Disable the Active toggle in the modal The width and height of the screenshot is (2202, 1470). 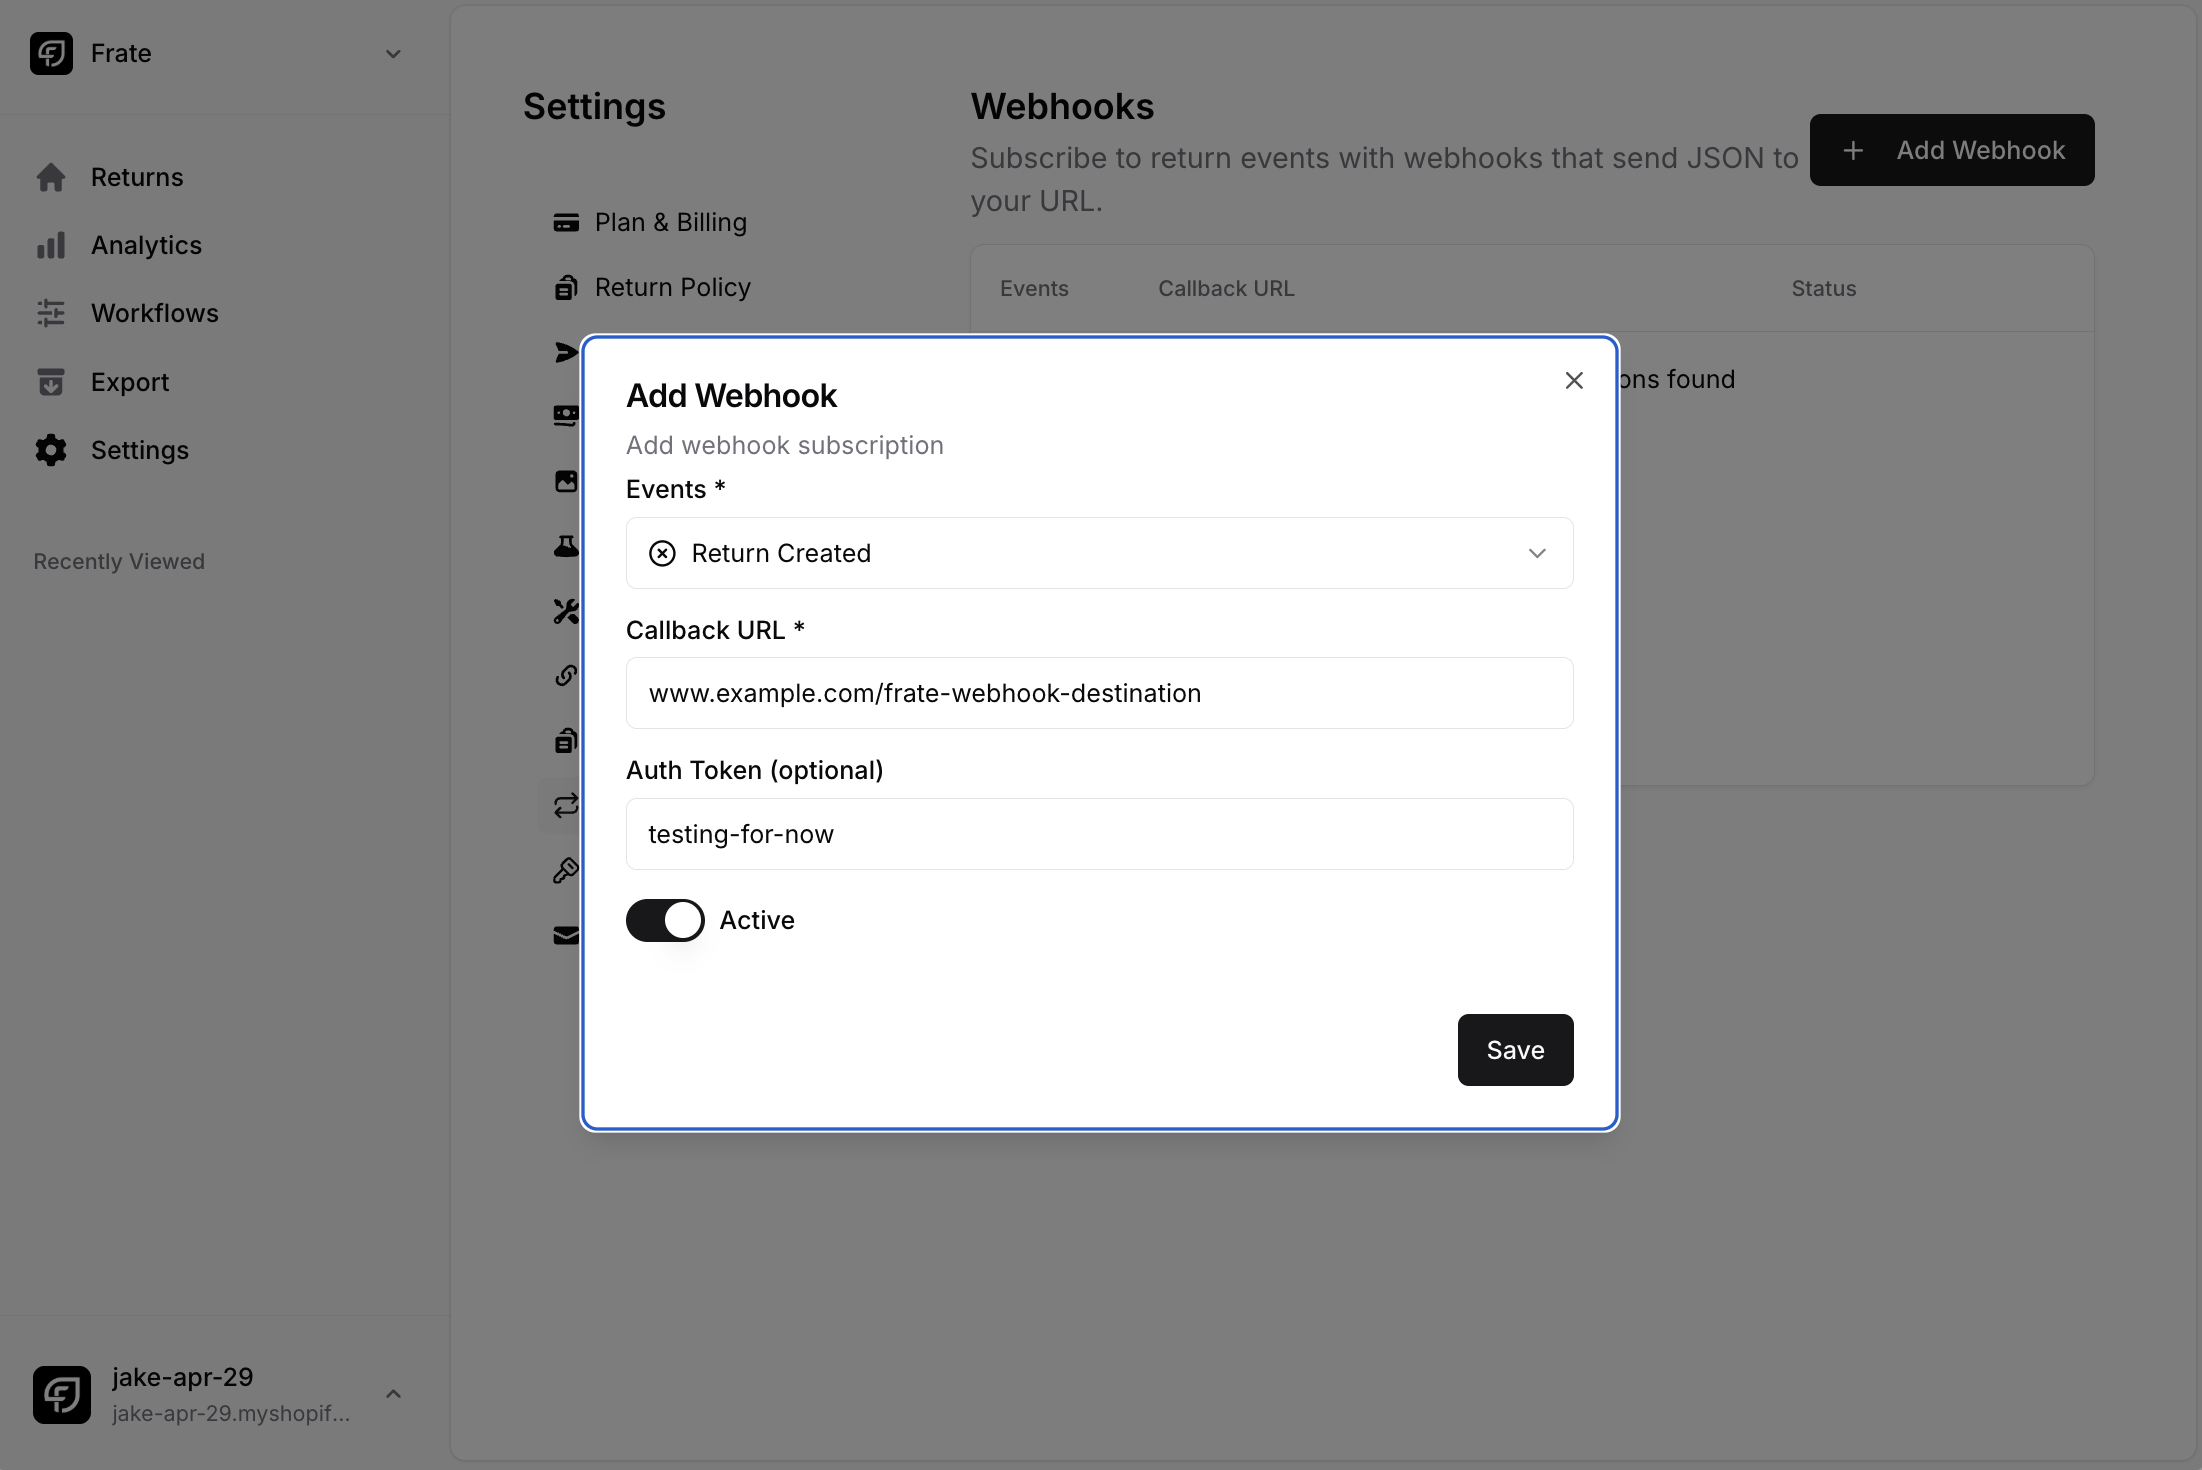click(665, 919)
